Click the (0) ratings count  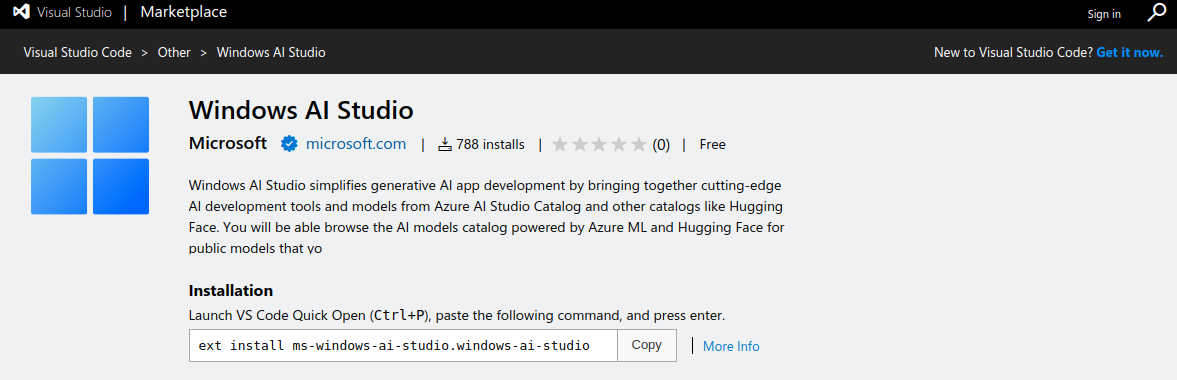click(x=661, y=144)
